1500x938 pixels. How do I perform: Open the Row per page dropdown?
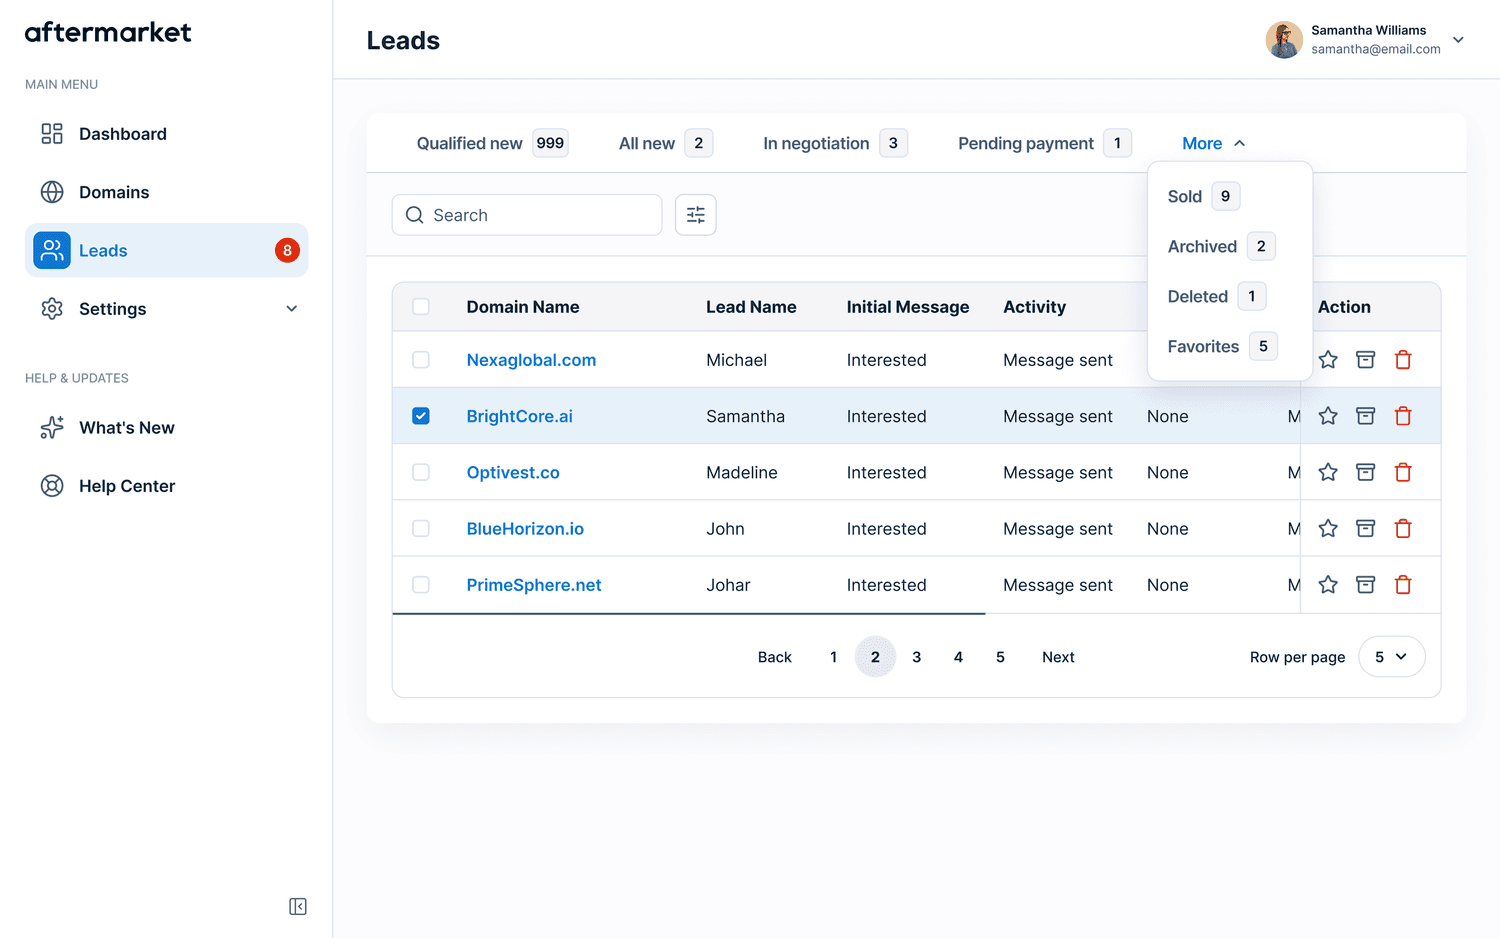(1391, 657)
